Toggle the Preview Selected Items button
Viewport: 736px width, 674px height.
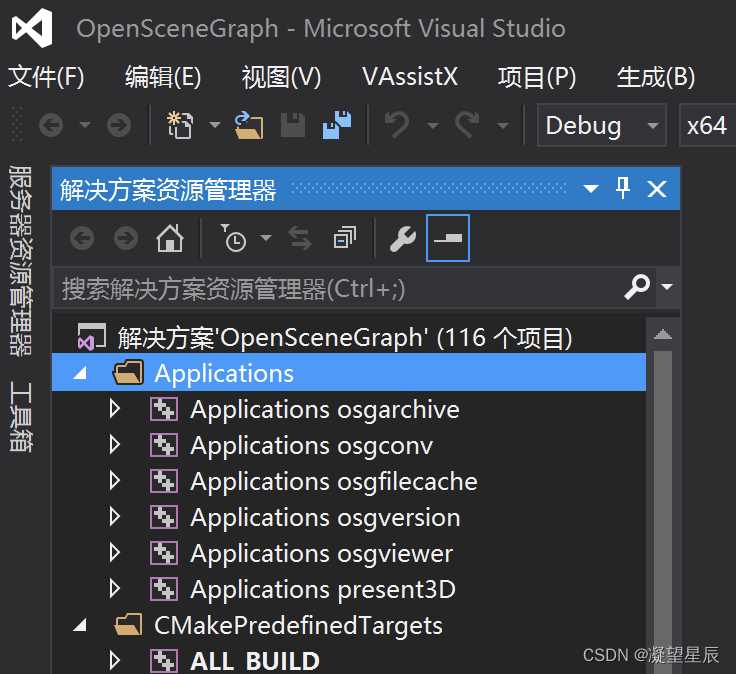448,238
